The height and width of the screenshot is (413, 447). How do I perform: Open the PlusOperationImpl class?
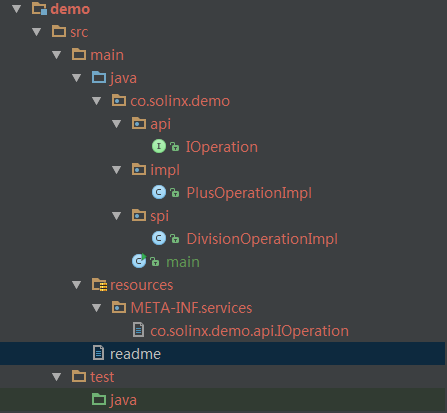(249, 193)
